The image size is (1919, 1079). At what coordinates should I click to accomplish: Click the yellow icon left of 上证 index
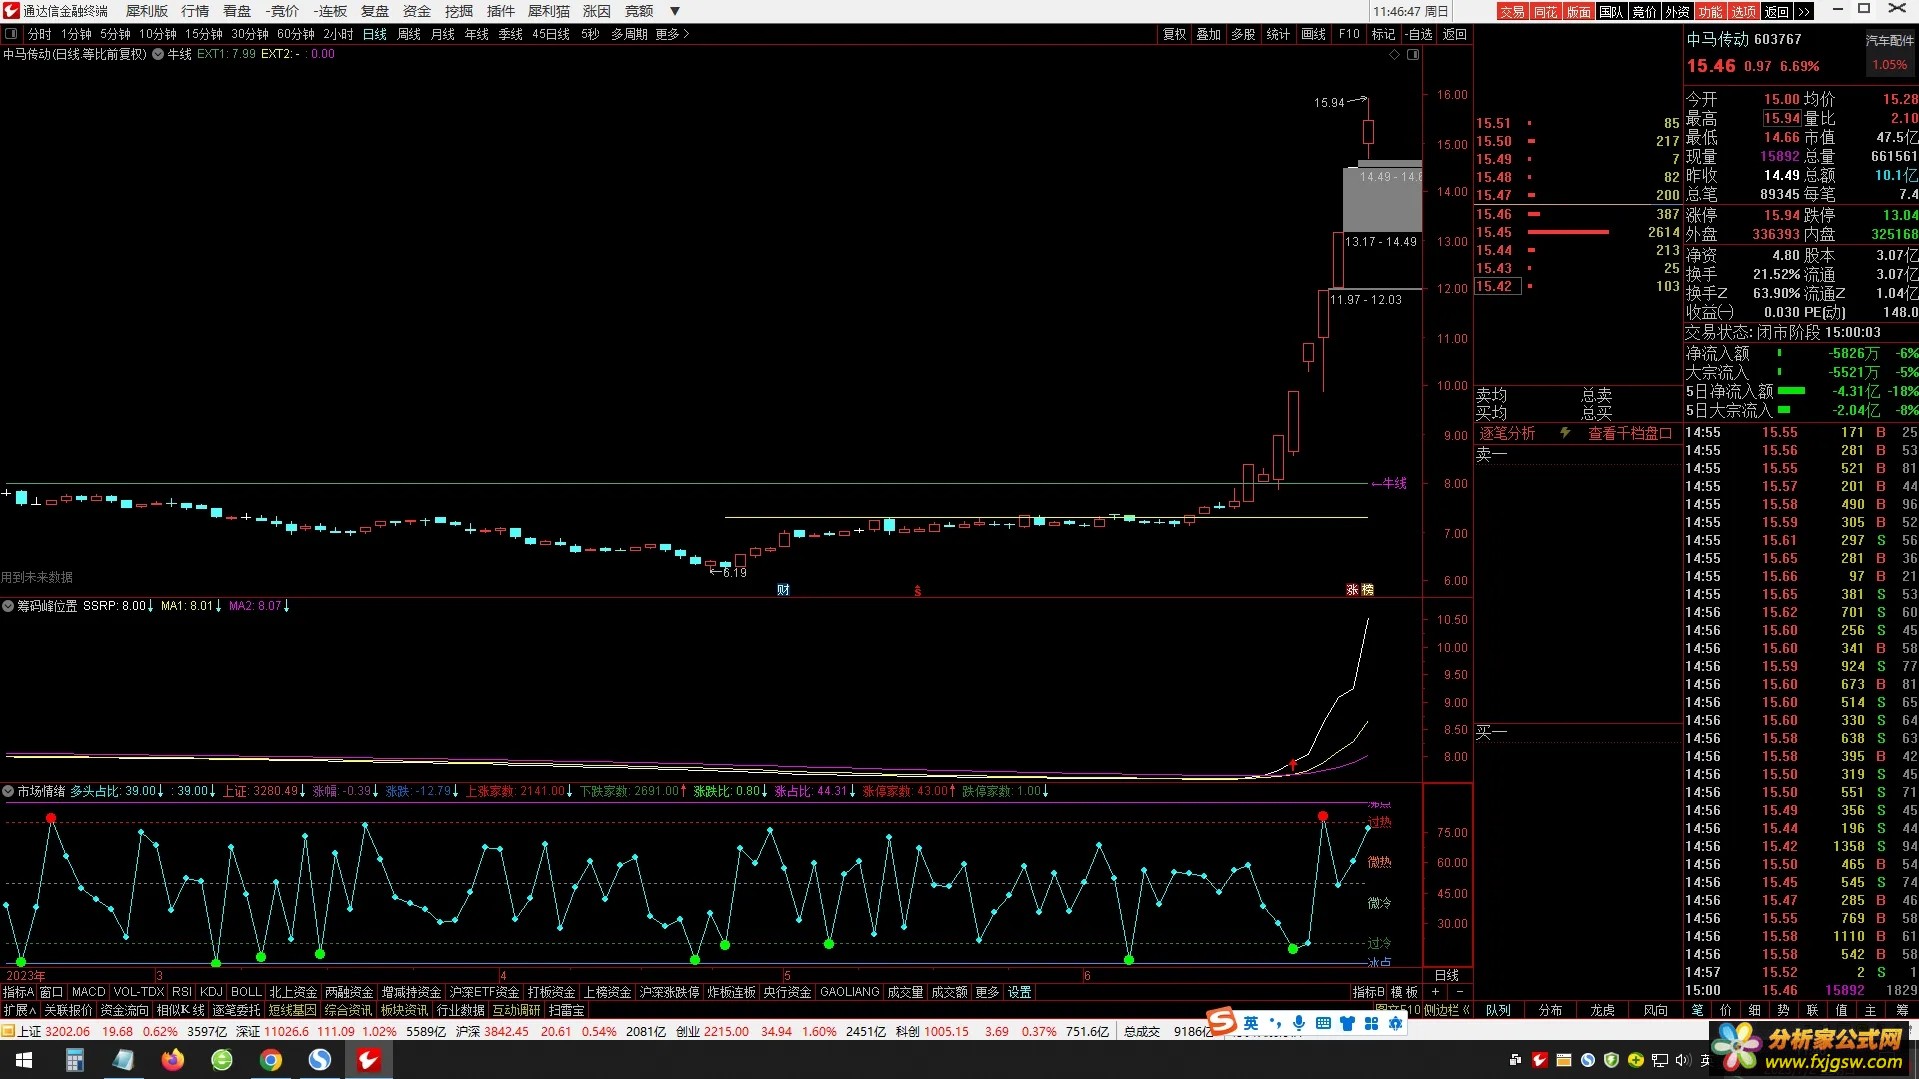(8, 1031)
